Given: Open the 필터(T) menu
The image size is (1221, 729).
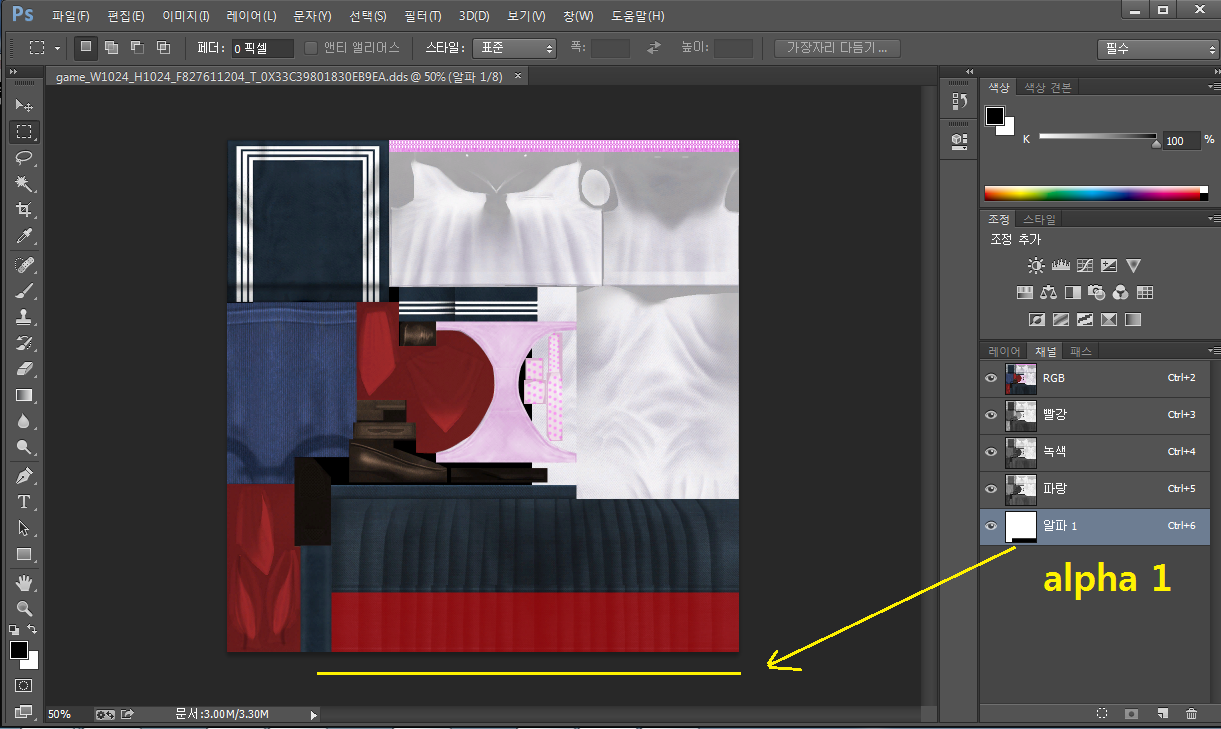Looking at the screenshot, I should coord(421,16).
